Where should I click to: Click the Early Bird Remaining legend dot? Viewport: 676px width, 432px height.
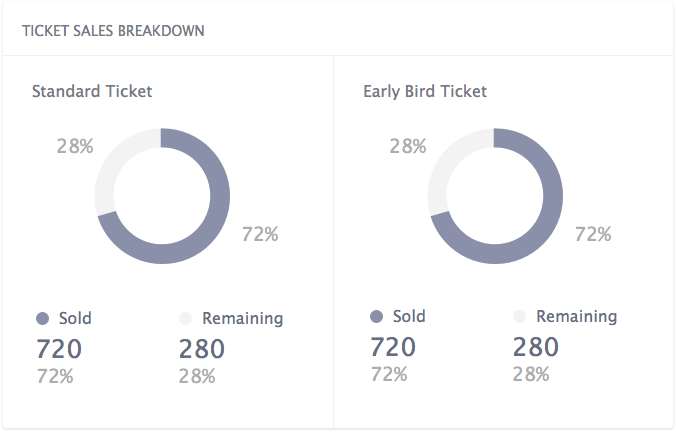(x=519, y=317)
